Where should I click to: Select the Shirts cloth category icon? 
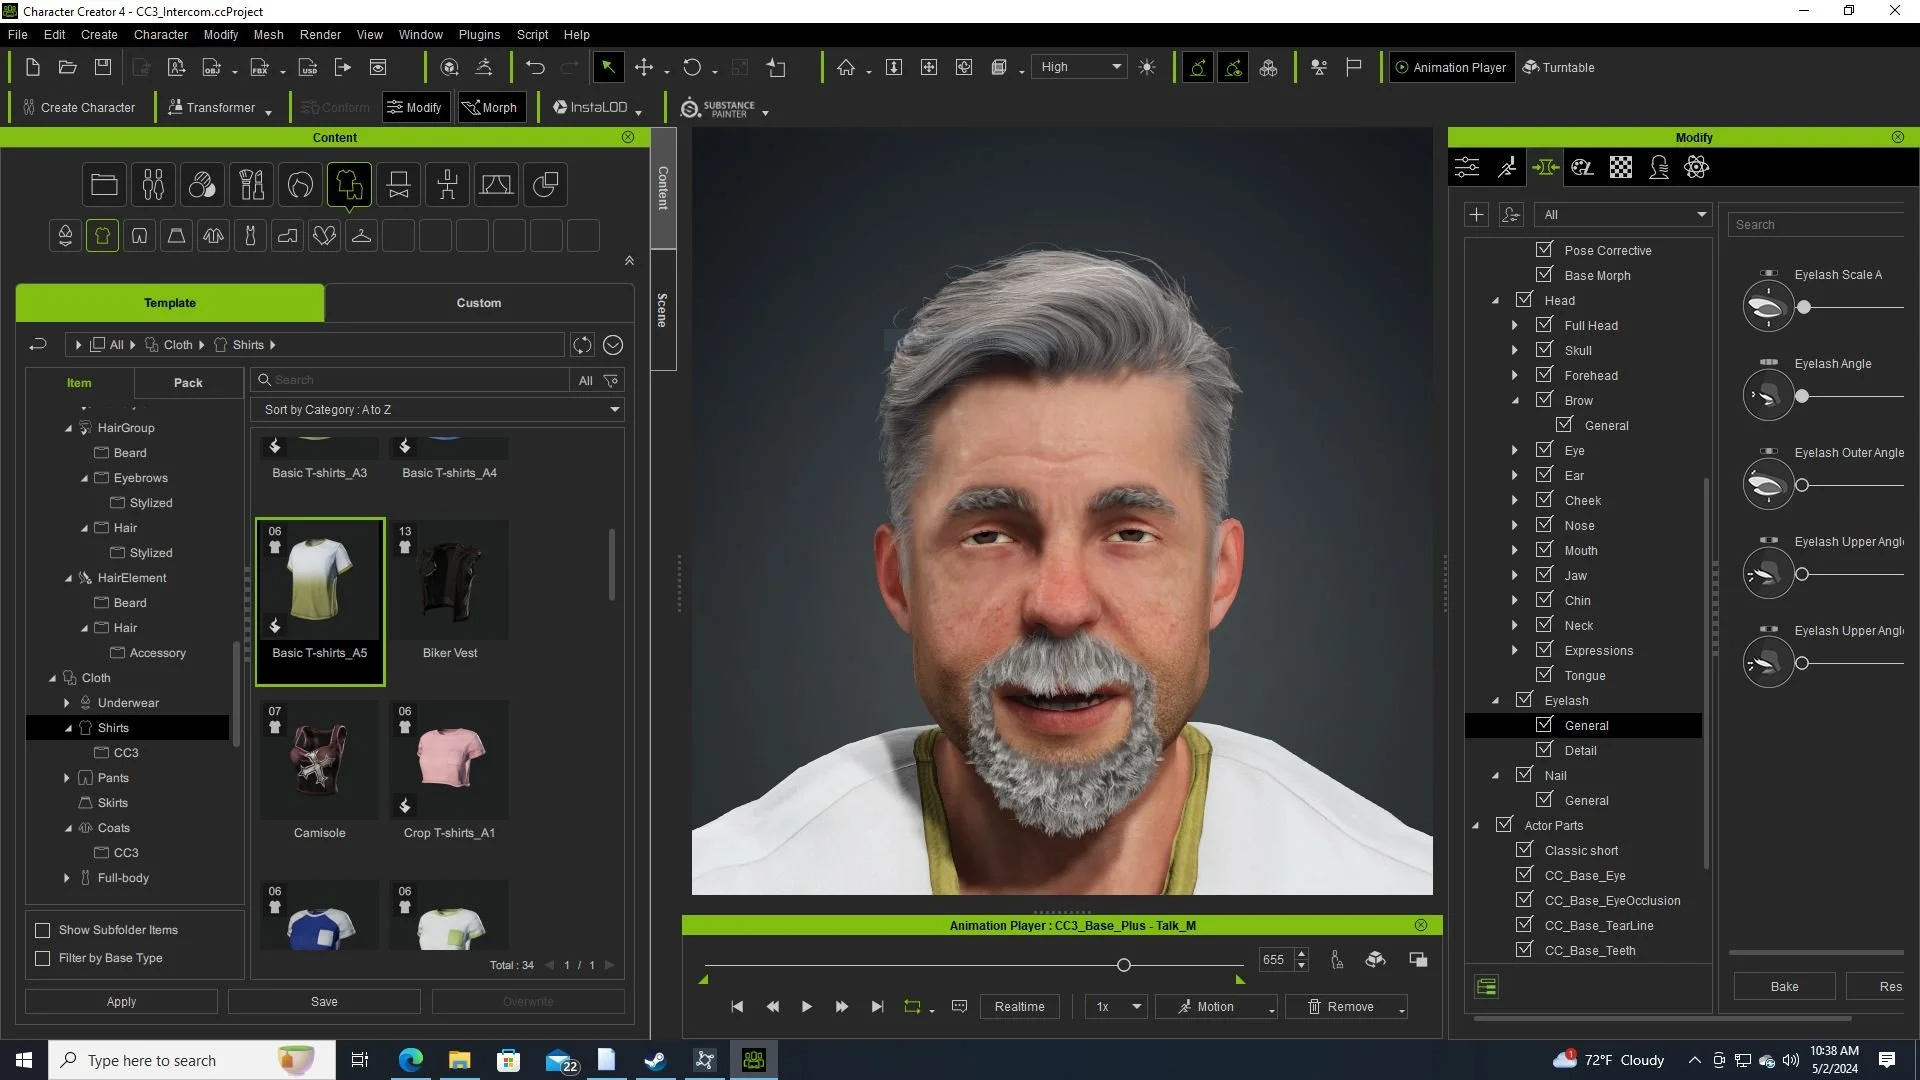102,236
